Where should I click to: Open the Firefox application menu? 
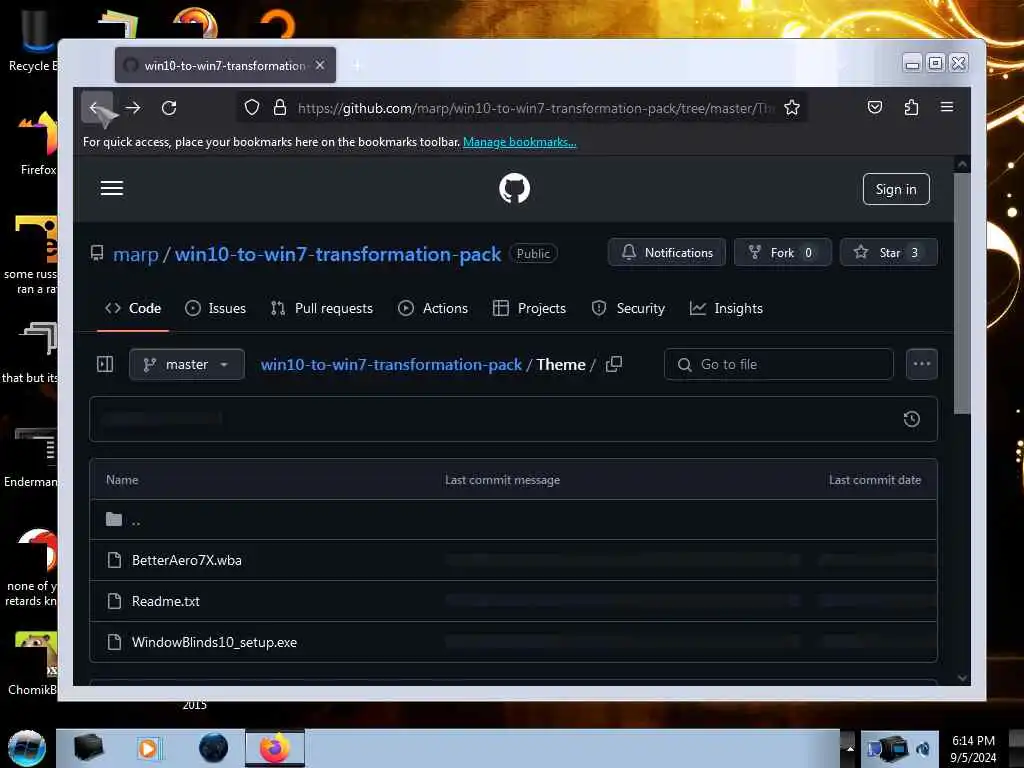[946, 107]
